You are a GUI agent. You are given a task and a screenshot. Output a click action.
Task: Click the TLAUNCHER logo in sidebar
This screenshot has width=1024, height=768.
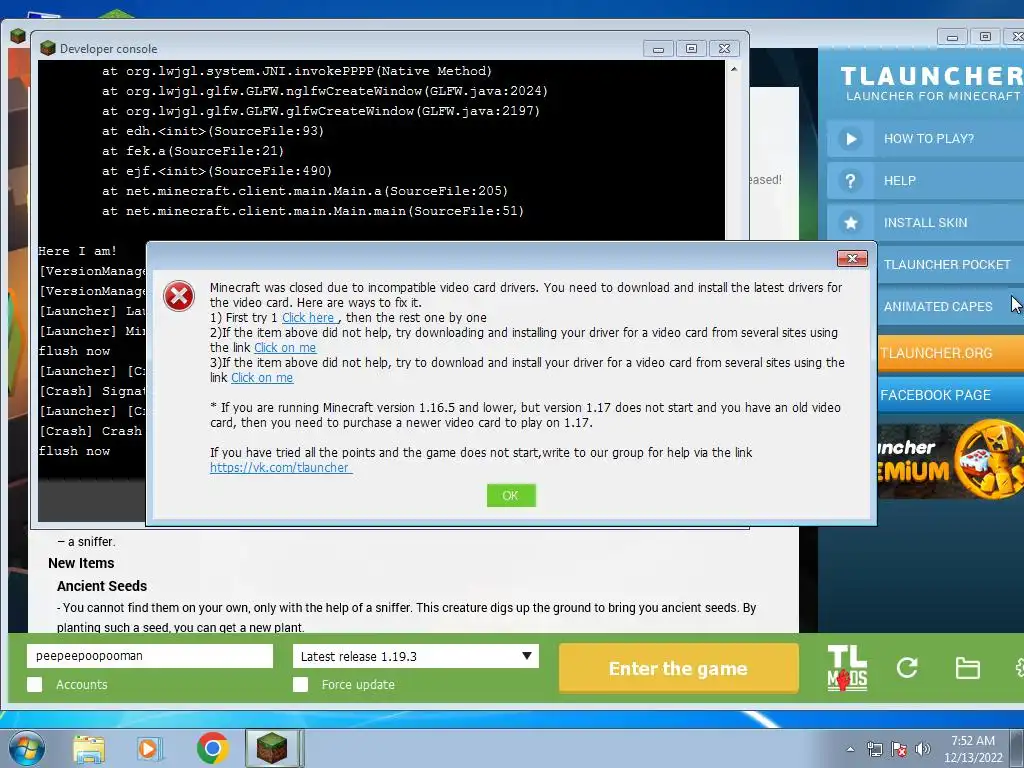click(x=931, y=83)
